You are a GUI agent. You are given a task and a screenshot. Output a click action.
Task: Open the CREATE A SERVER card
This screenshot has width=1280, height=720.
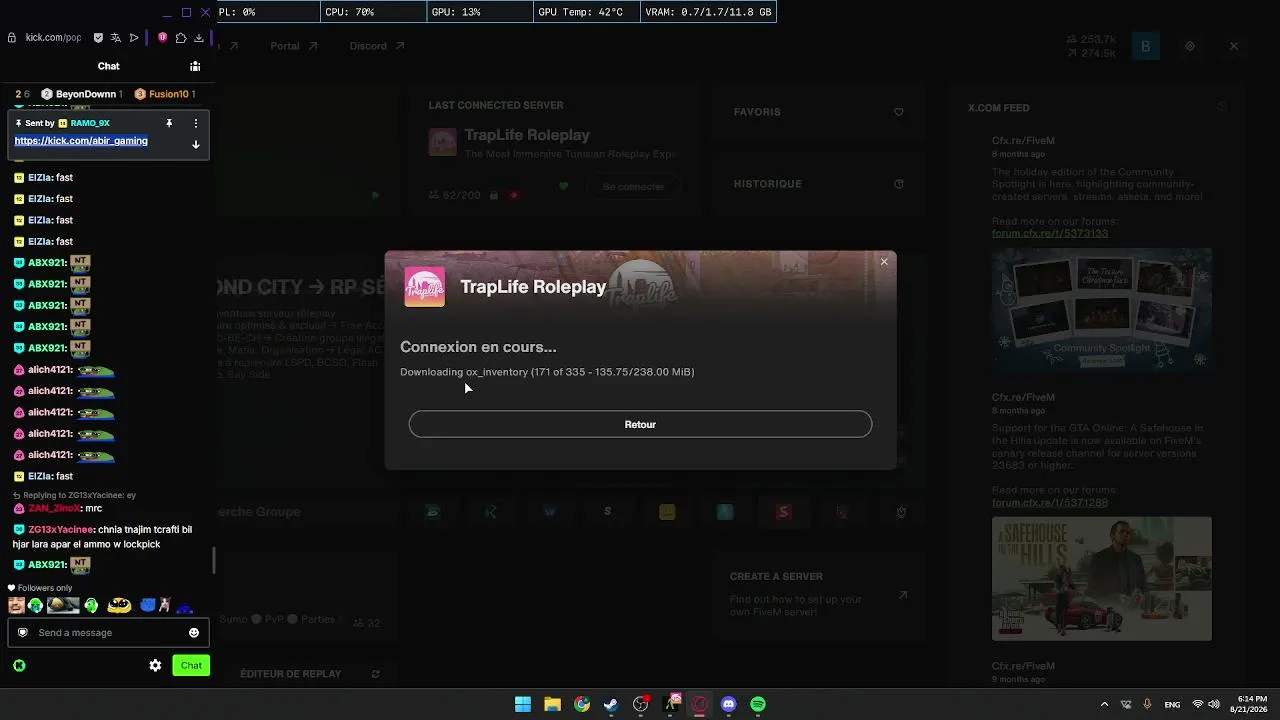coord(818,593)
